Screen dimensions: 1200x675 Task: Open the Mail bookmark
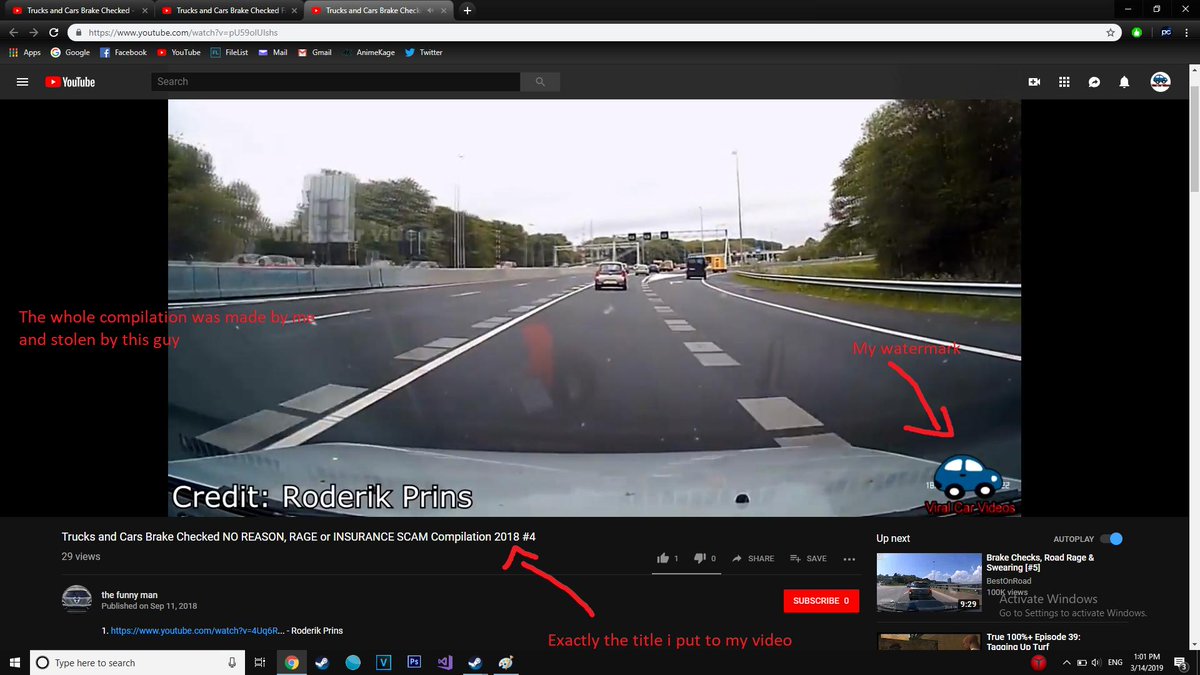tap(273, 52)
